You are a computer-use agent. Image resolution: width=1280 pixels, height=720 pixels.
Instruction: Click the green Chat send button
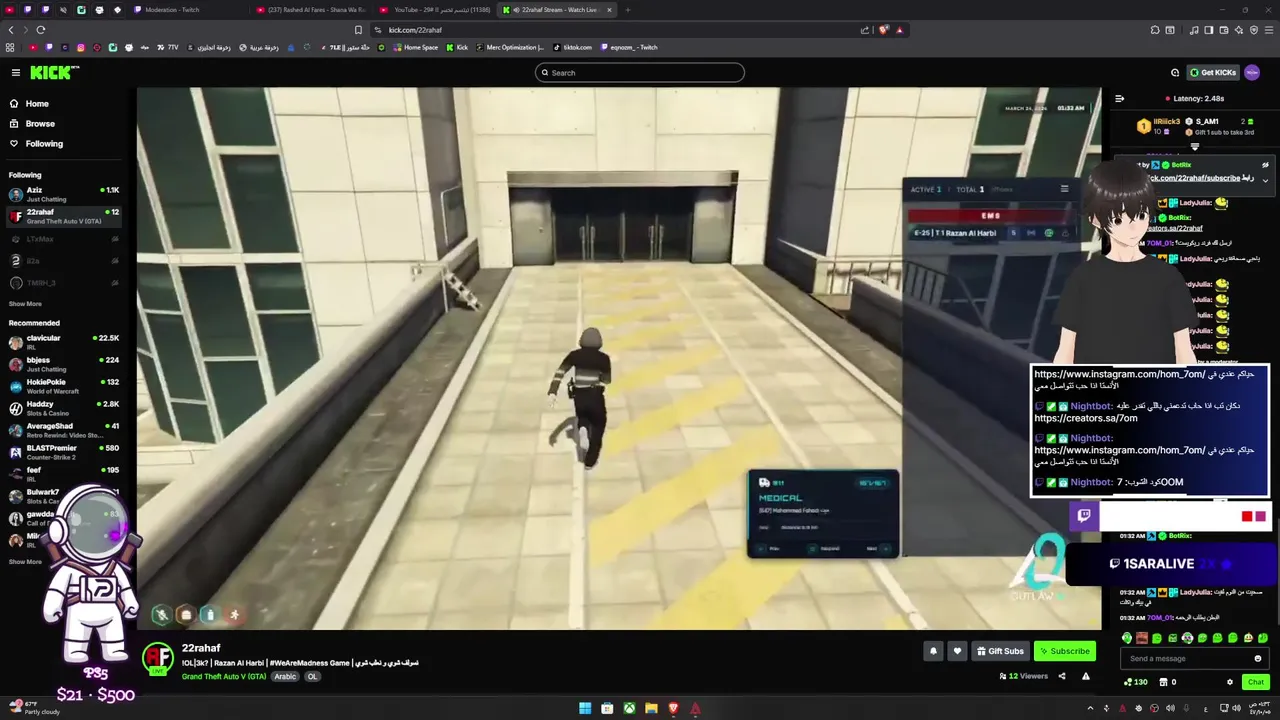click(x=1256, y=682)
